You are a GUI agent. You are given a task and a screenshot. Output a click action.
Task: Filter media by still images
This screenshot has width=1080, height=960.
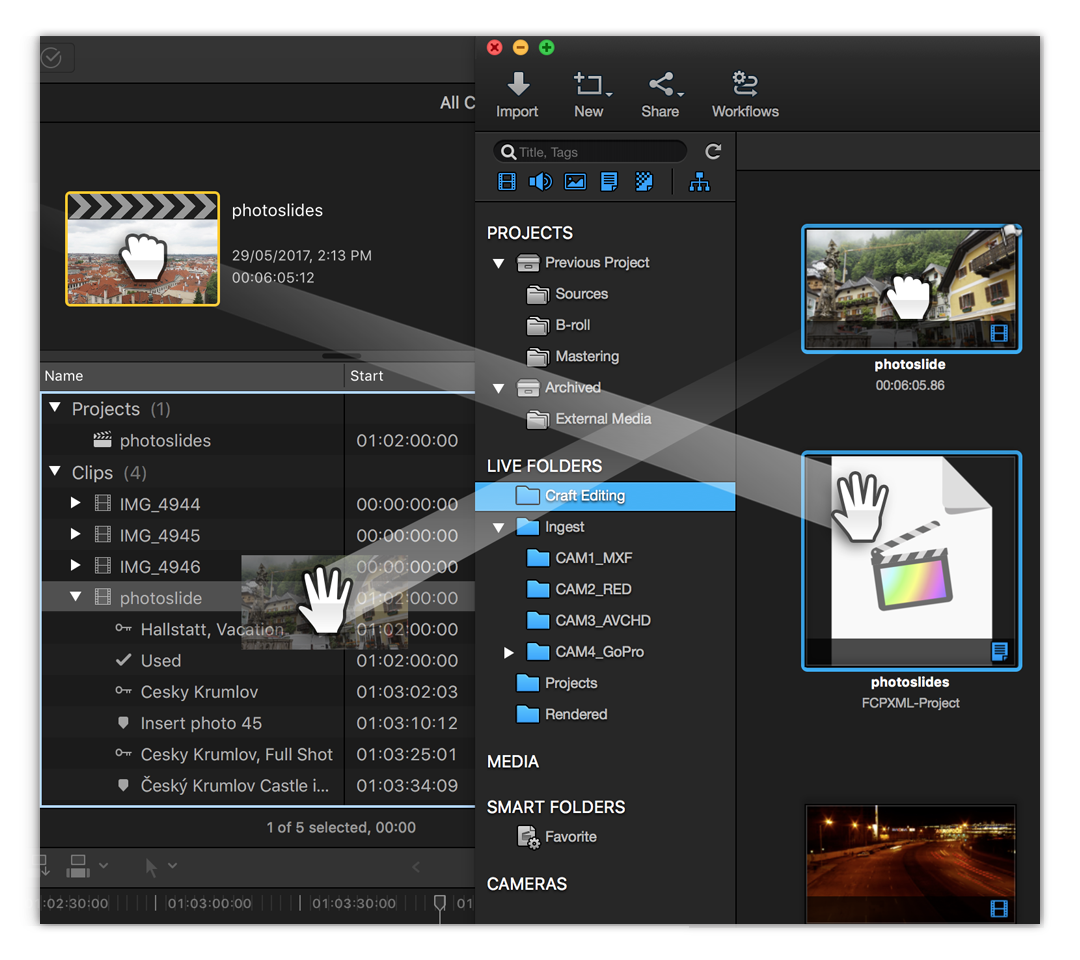pyautogui.click(x=575, y=181)
